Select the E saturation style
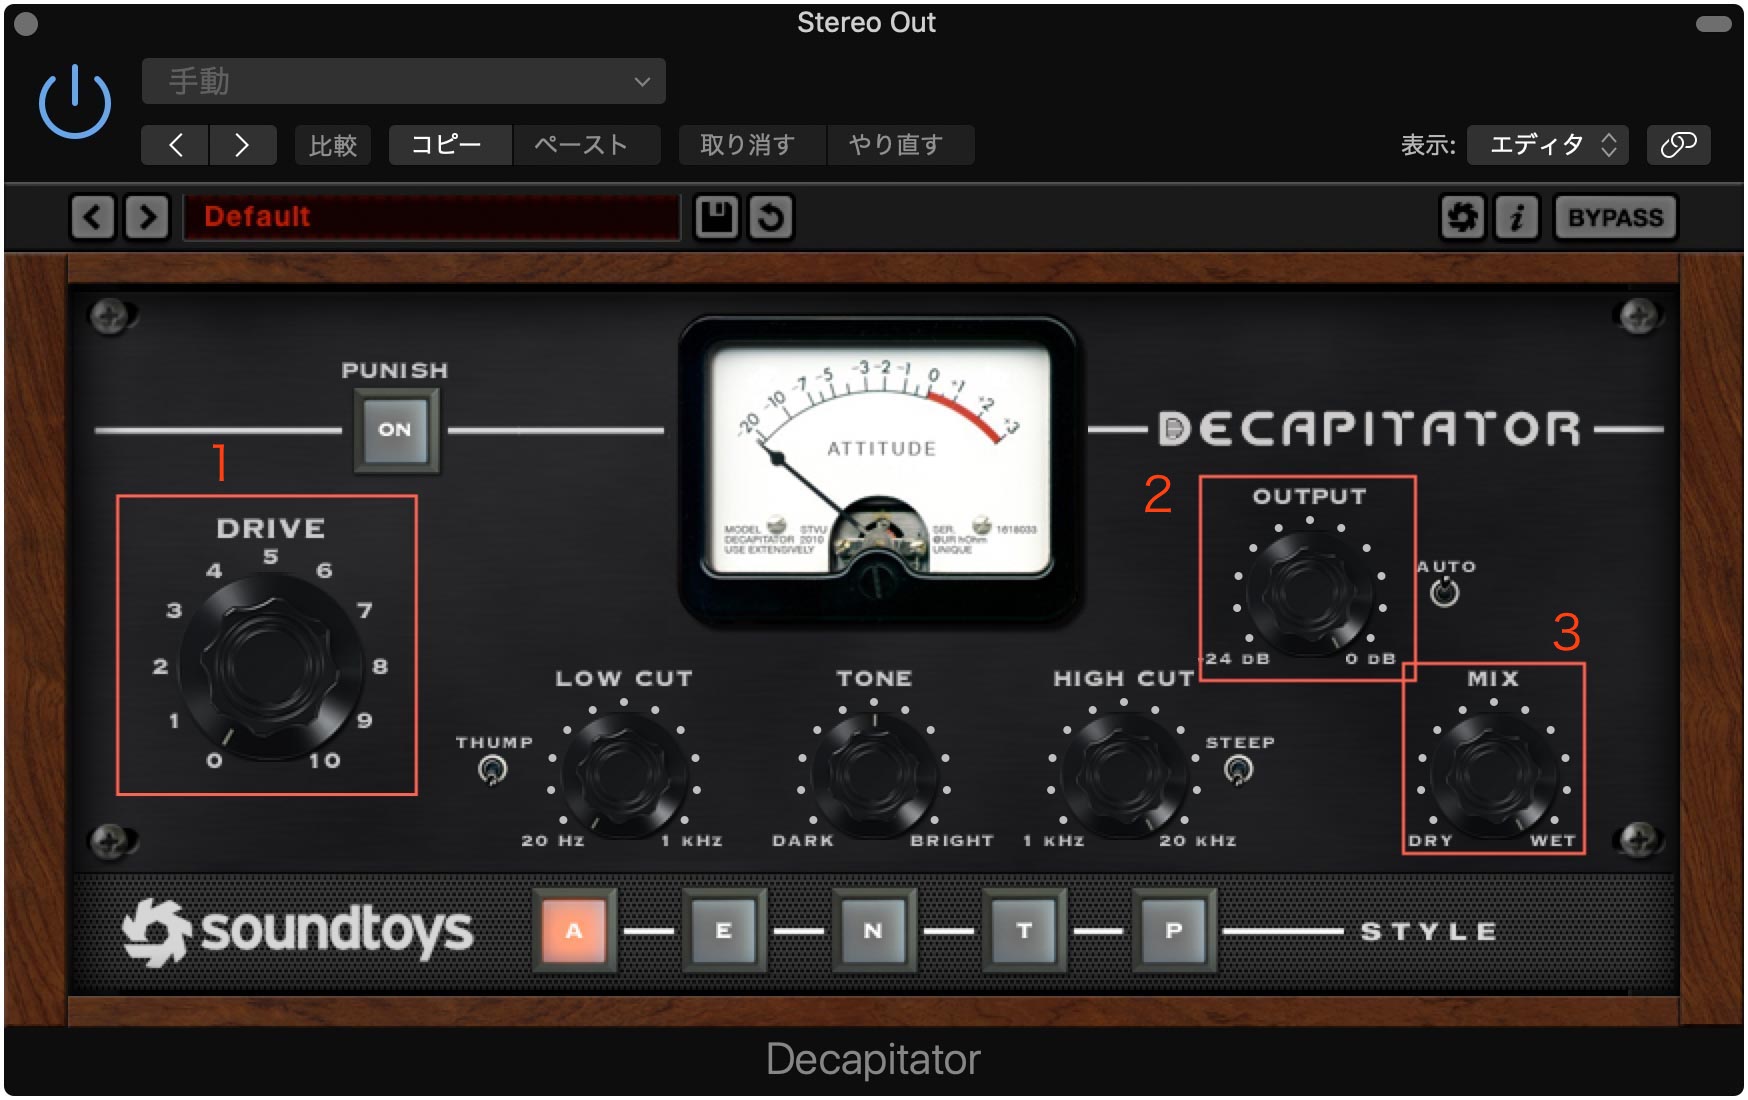This screenshot has width=1748, height=1100. click(x=724, y=930)
